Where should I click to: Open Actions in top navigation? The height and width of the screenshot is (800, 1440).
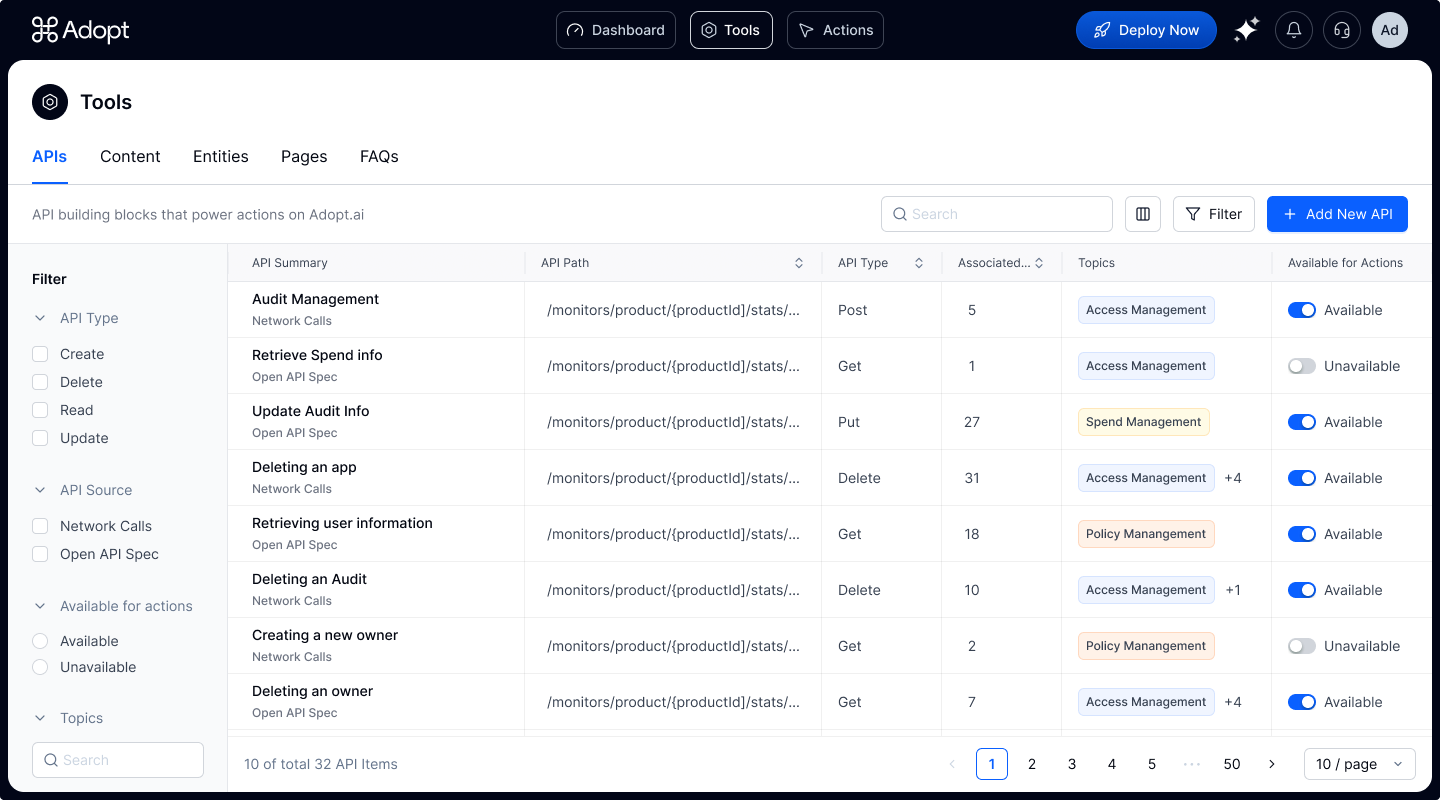835,30
